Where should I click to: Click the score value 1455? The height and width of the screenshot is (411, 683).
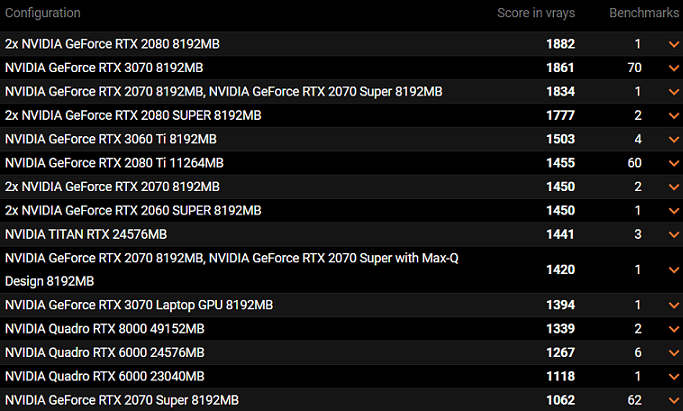pyautogui.click(x=561, y=163)
